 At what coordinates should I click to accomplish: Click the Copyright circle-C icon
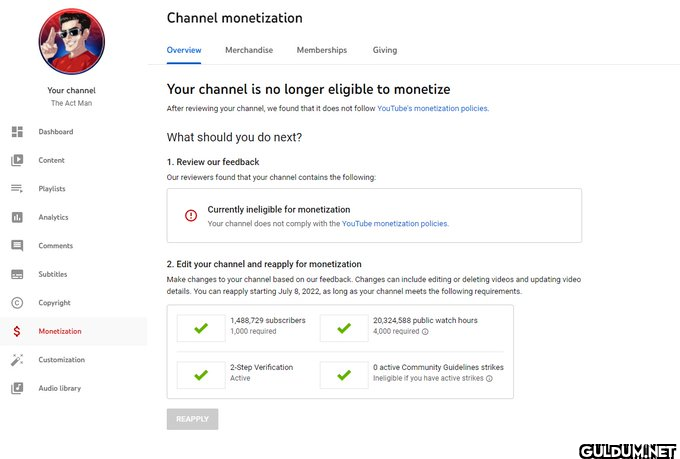pos(17,302)
